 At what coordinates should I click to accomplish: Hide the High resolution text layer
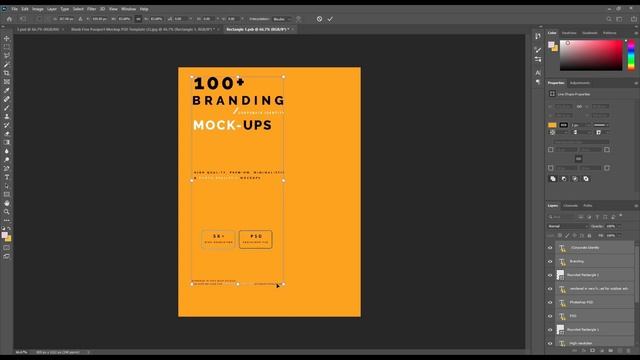550,343
